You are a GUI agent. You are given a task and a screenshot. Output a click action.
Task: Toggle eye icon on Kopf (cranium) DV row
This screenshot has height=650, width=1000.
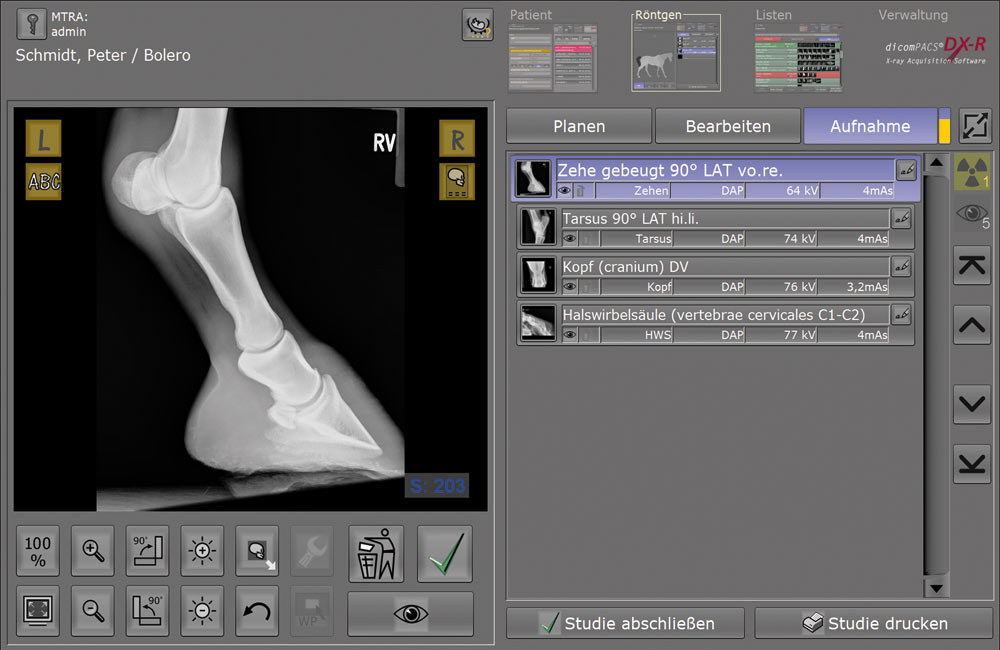pyautogui.click(x=570, y=287)
